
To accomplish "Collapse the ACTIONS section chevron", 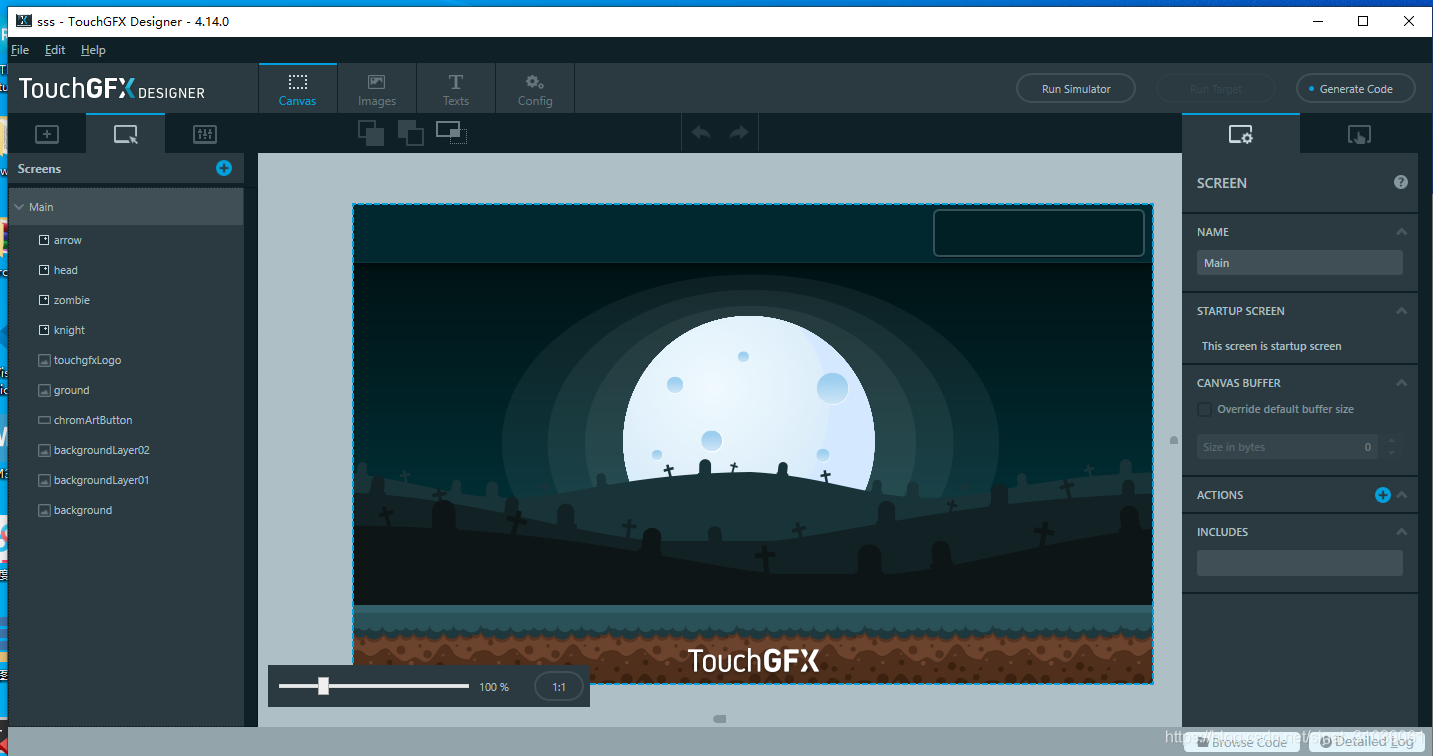I will [1401, 495].
